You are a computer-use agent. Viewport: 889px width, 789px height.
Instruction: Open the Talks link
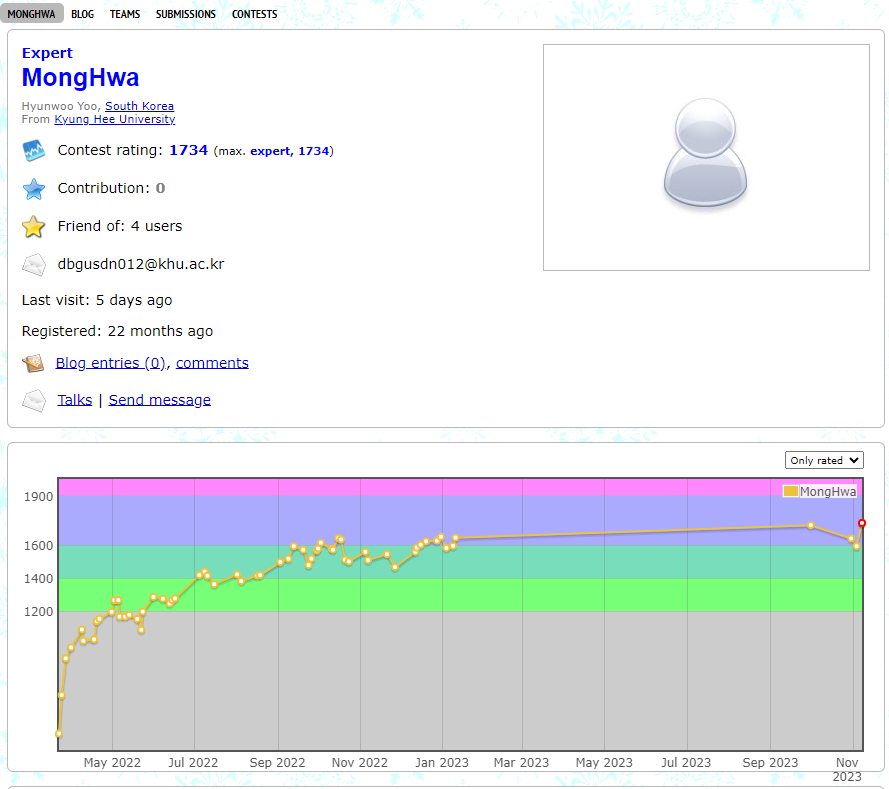tap(74, 400)
